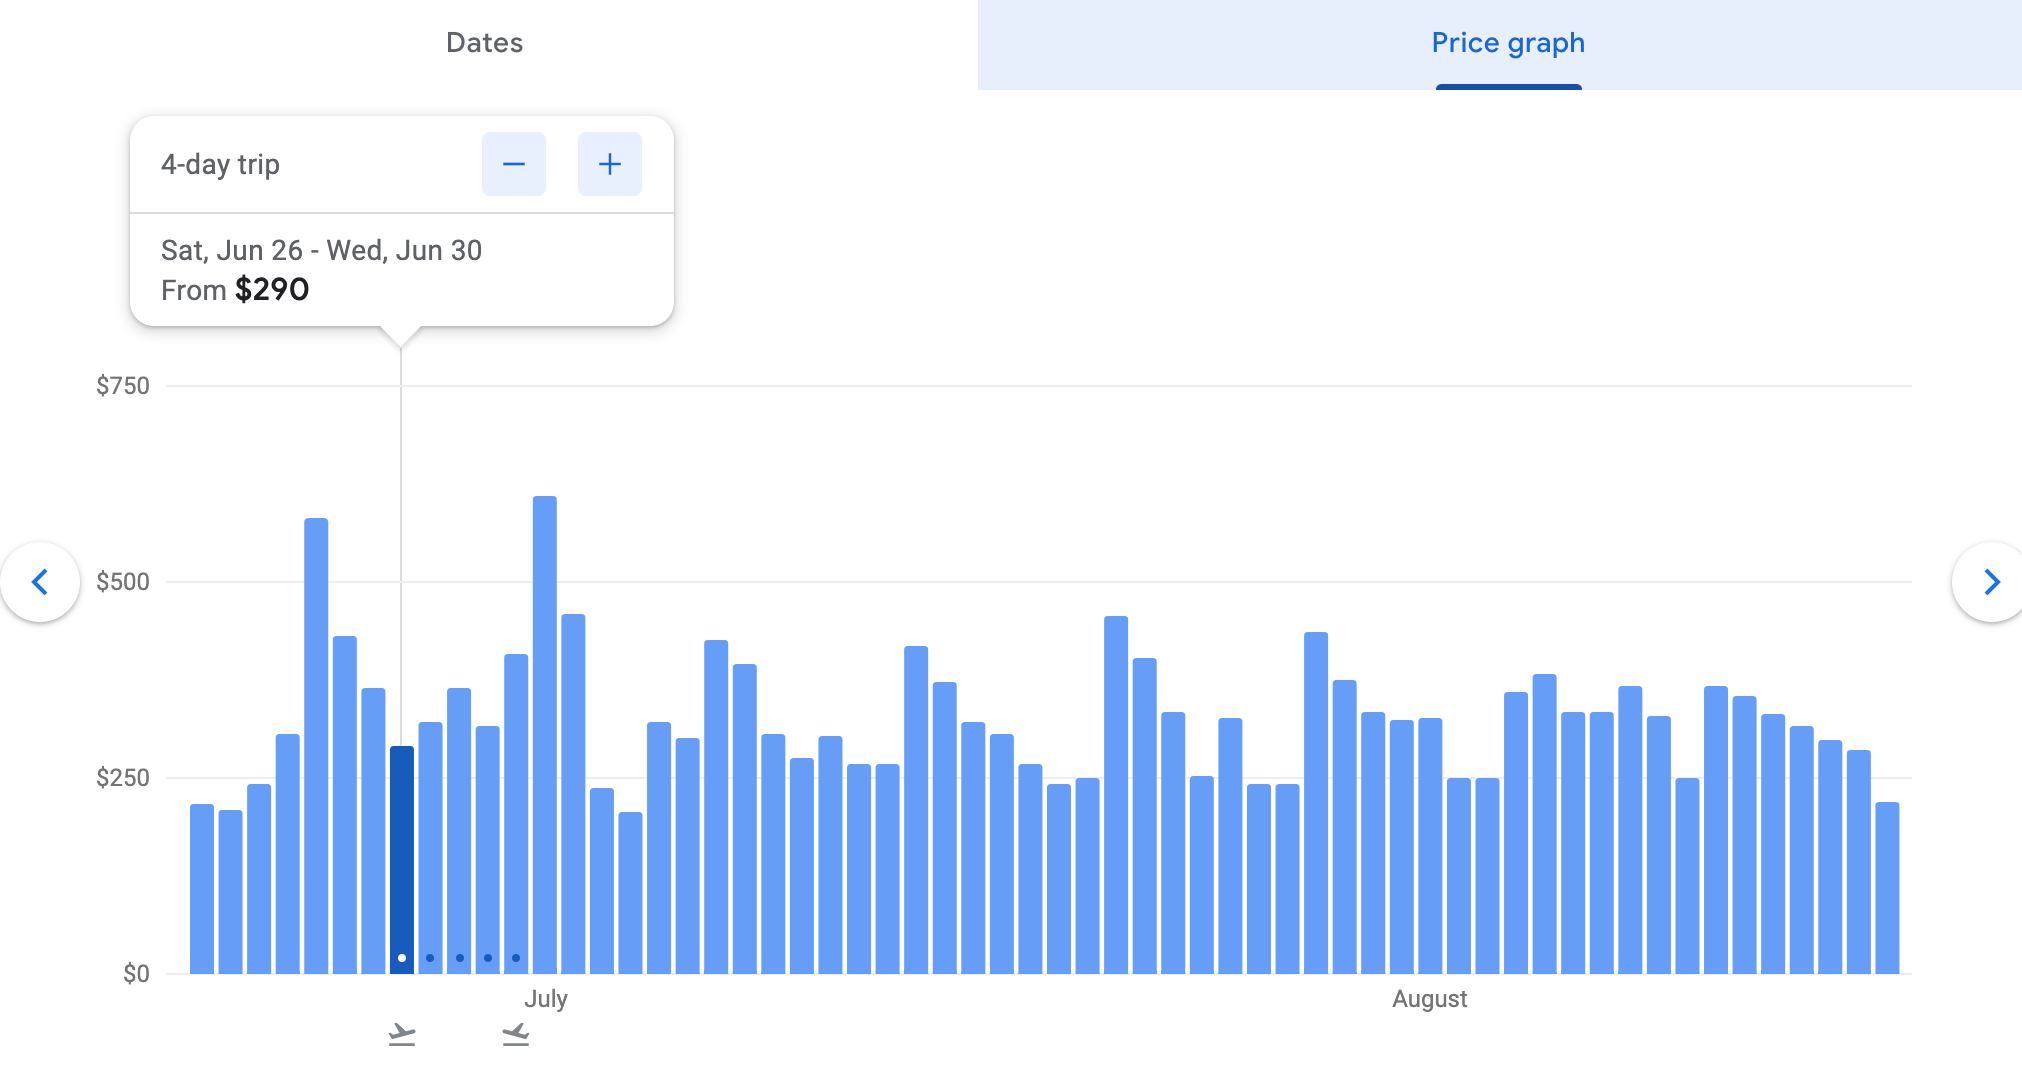Image resolution: width=2022 pixels, height=1070 pixels.
Task: Increase trip length with the plus button
Action: tap(609, 164)
